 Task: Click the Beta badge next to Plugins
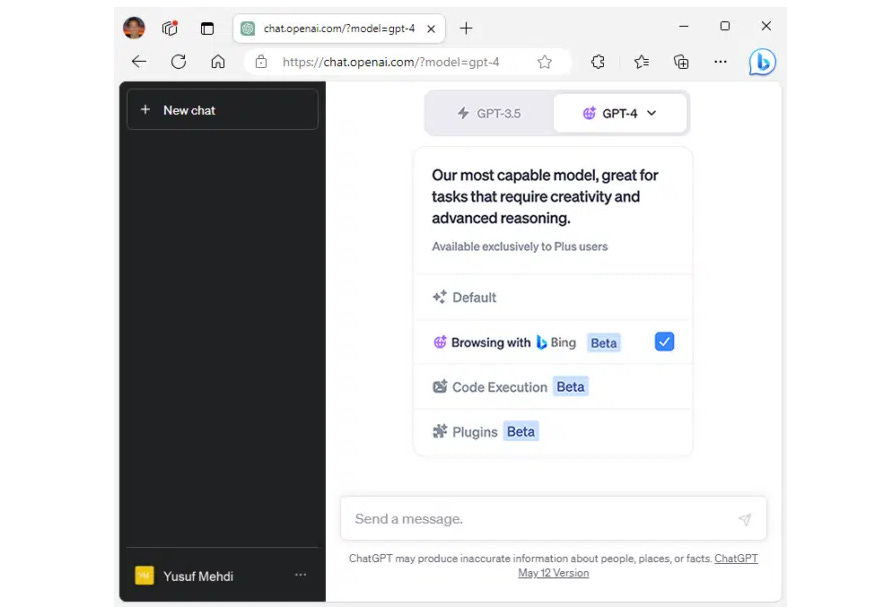coord(521,431)
